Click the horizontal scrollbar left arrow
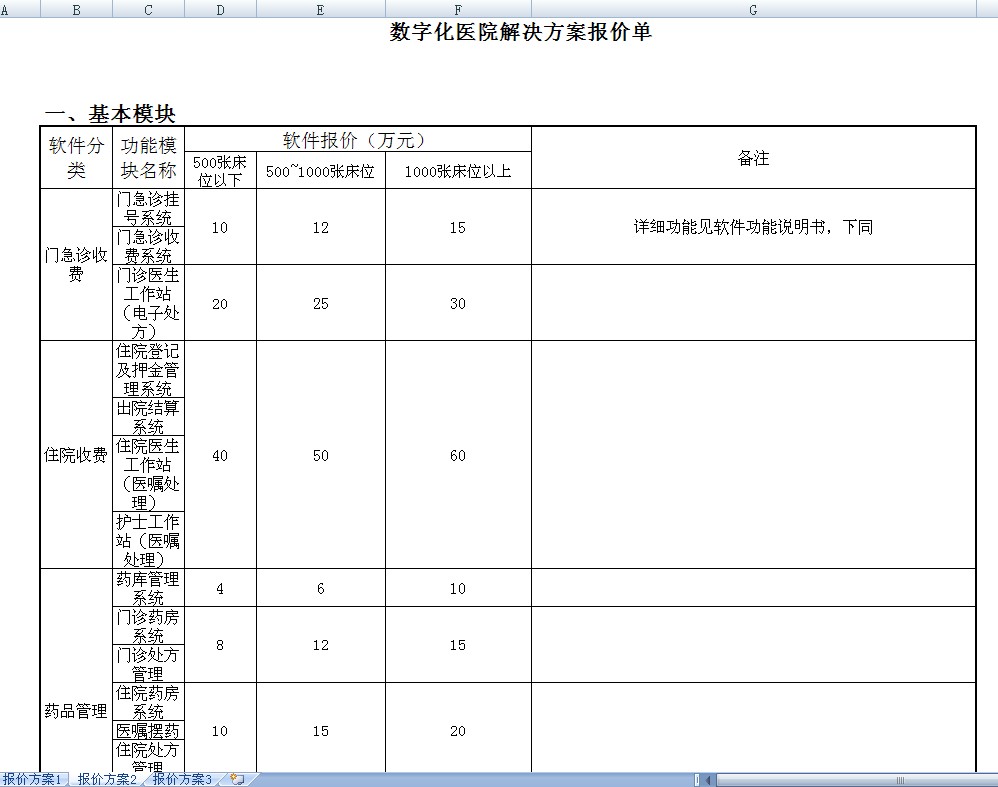The width and height of the screenshot is (998, 787). click(x=709, y=780)
